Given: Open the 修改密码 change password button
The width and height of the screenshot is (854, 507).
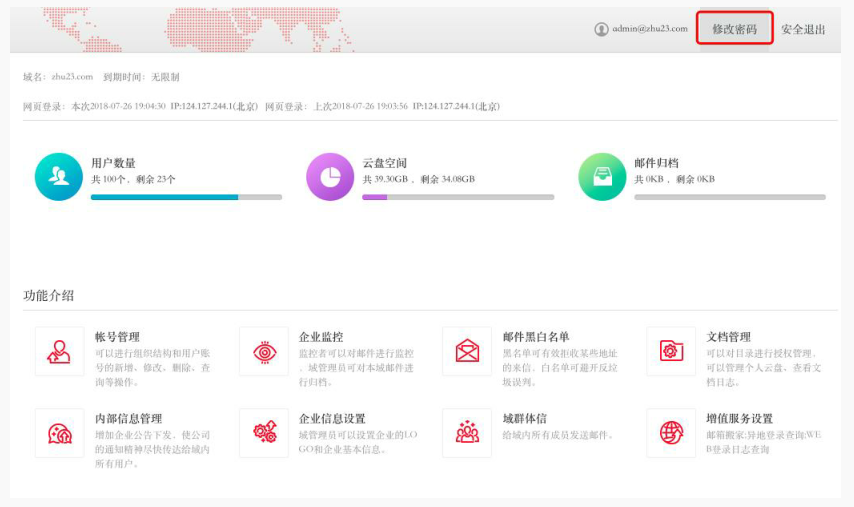Looking at the screenshot, I should (x=734, y=28).
